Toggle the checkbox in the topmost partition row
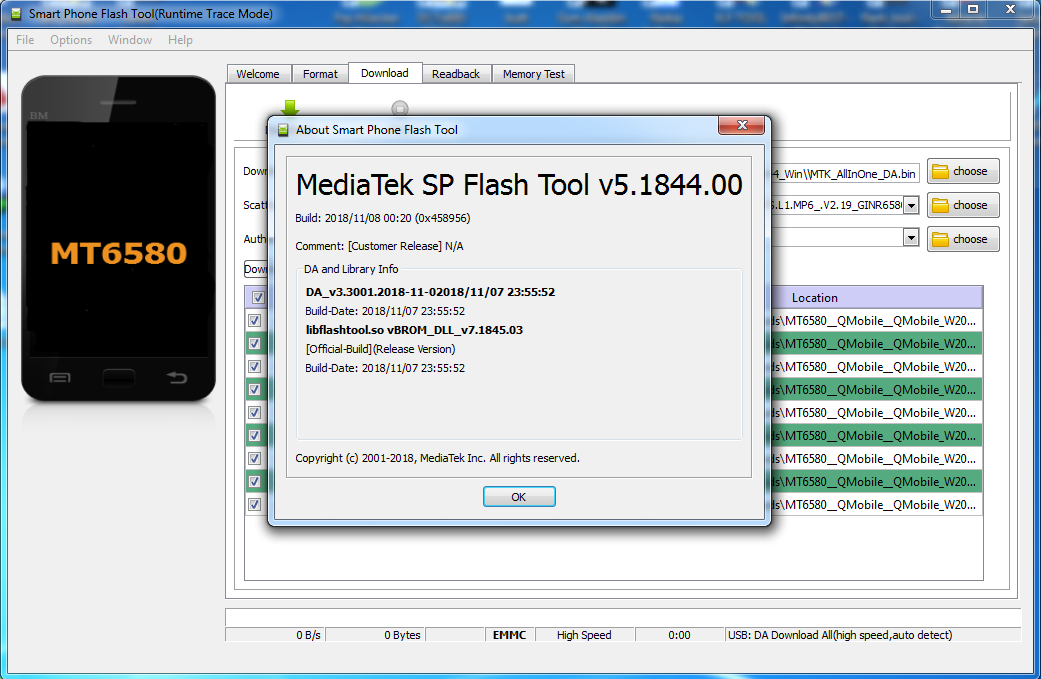Image resolution: width=1041 pixels, height=679 pixels. point(254,321)
